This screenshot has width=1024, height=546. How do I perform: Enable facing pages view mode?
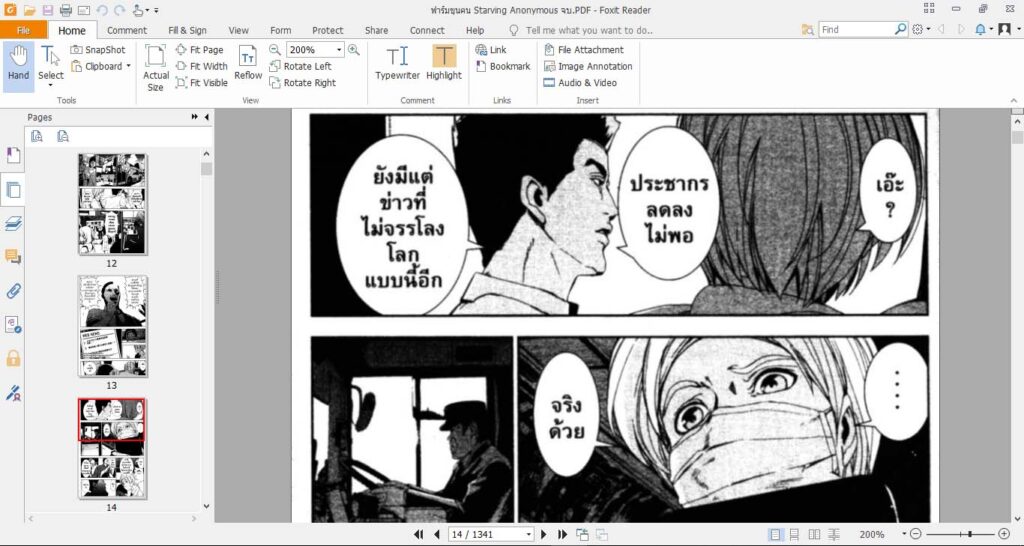tap(814, 534)
